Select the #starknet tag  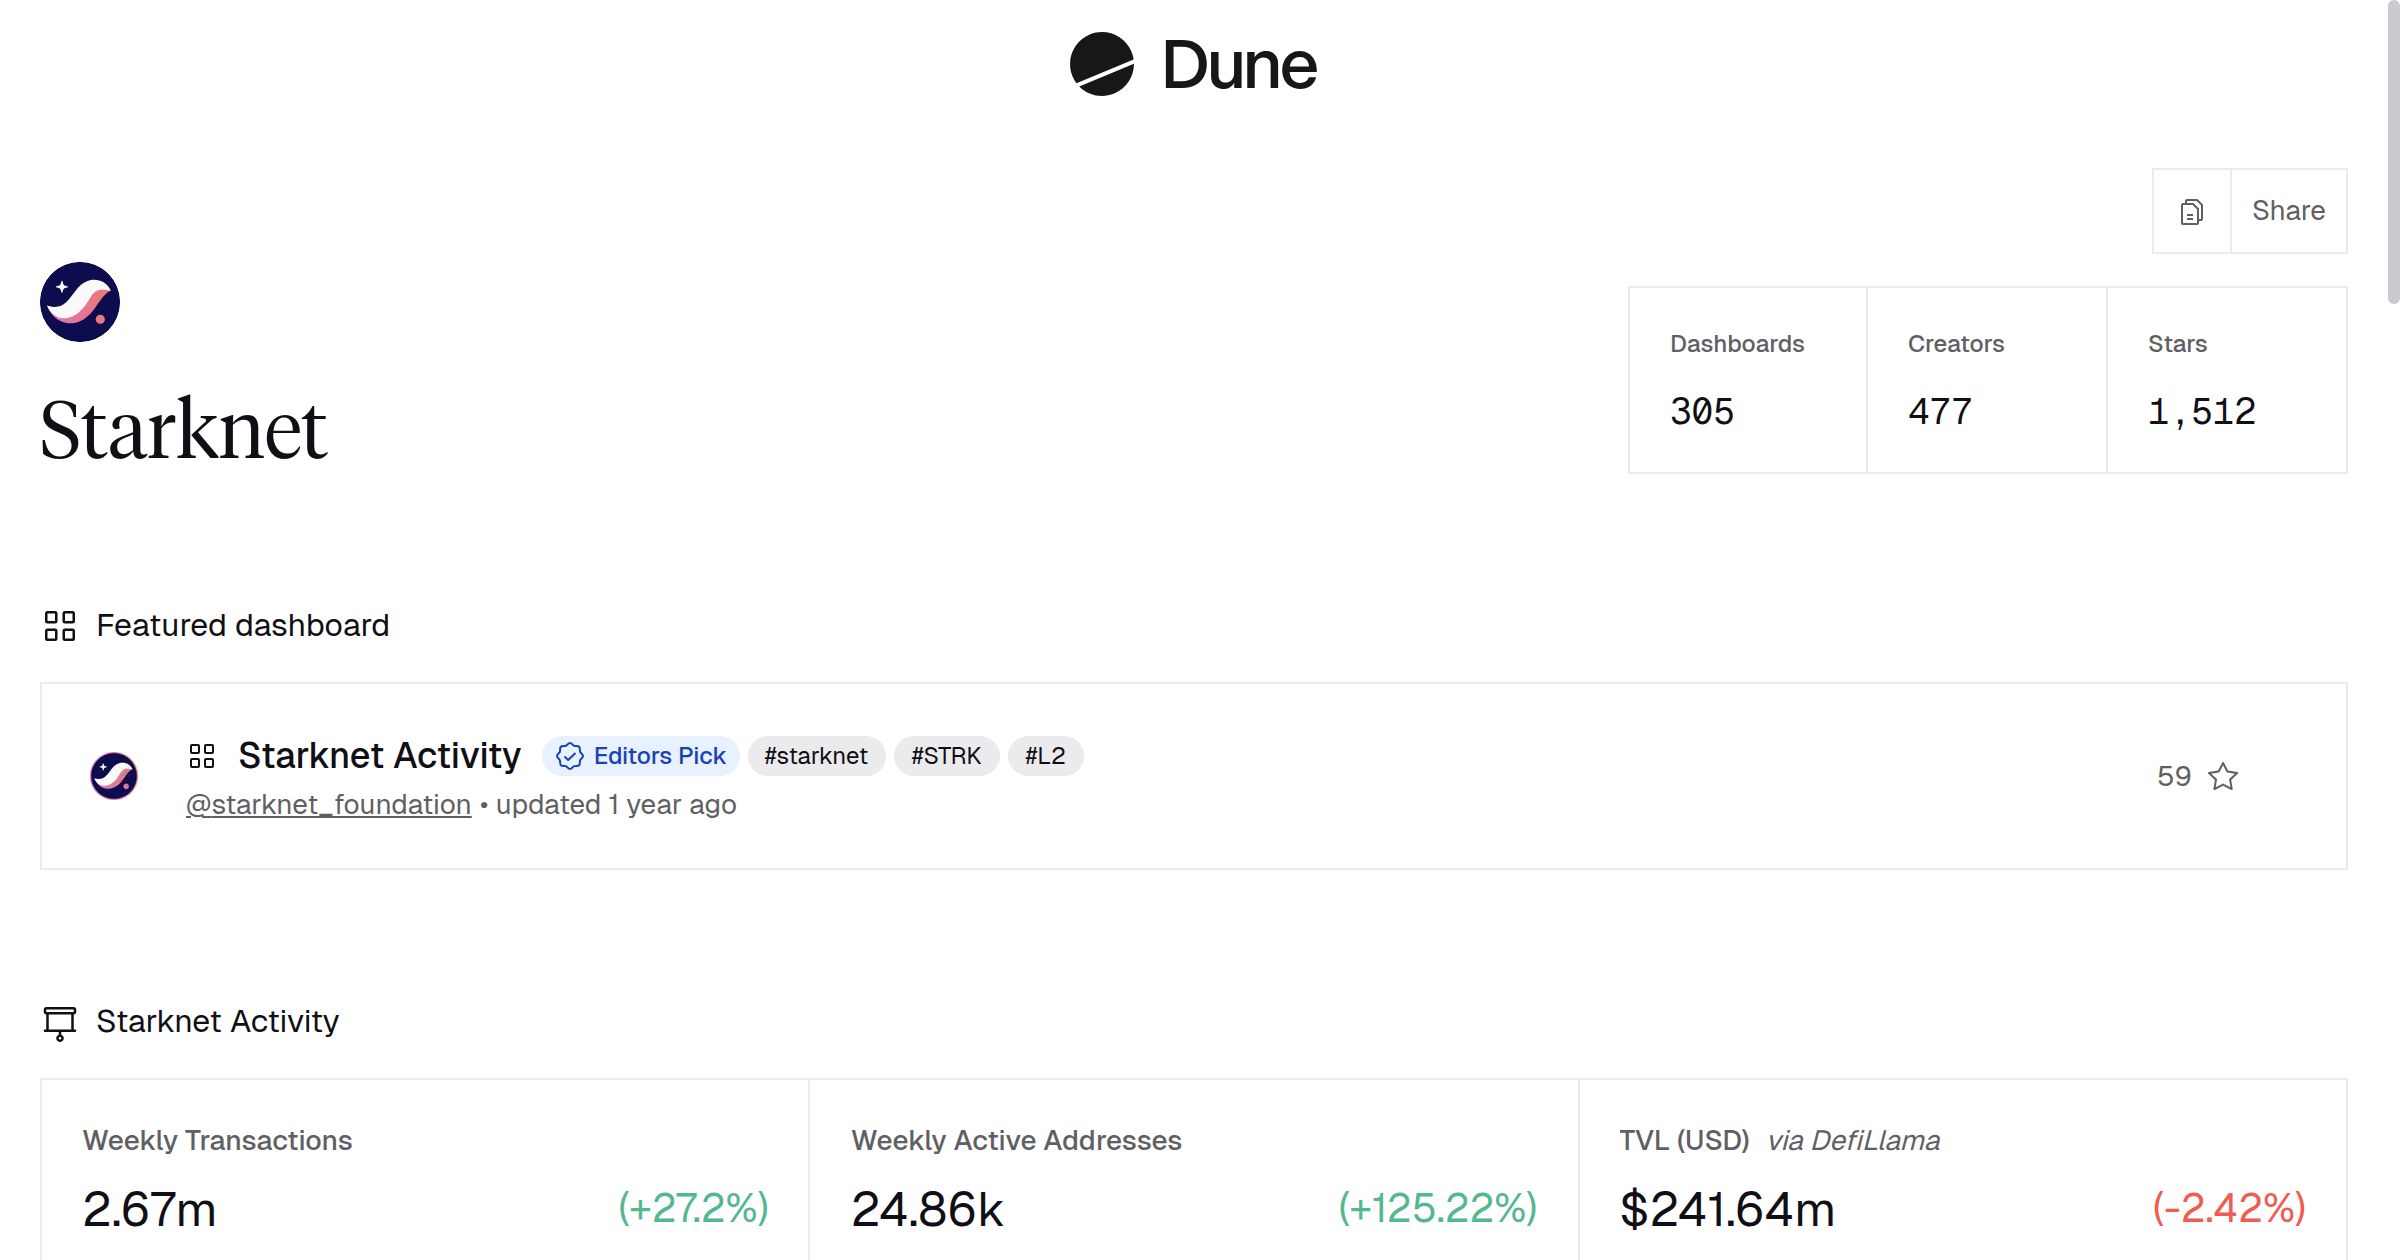tap(815, 756)
